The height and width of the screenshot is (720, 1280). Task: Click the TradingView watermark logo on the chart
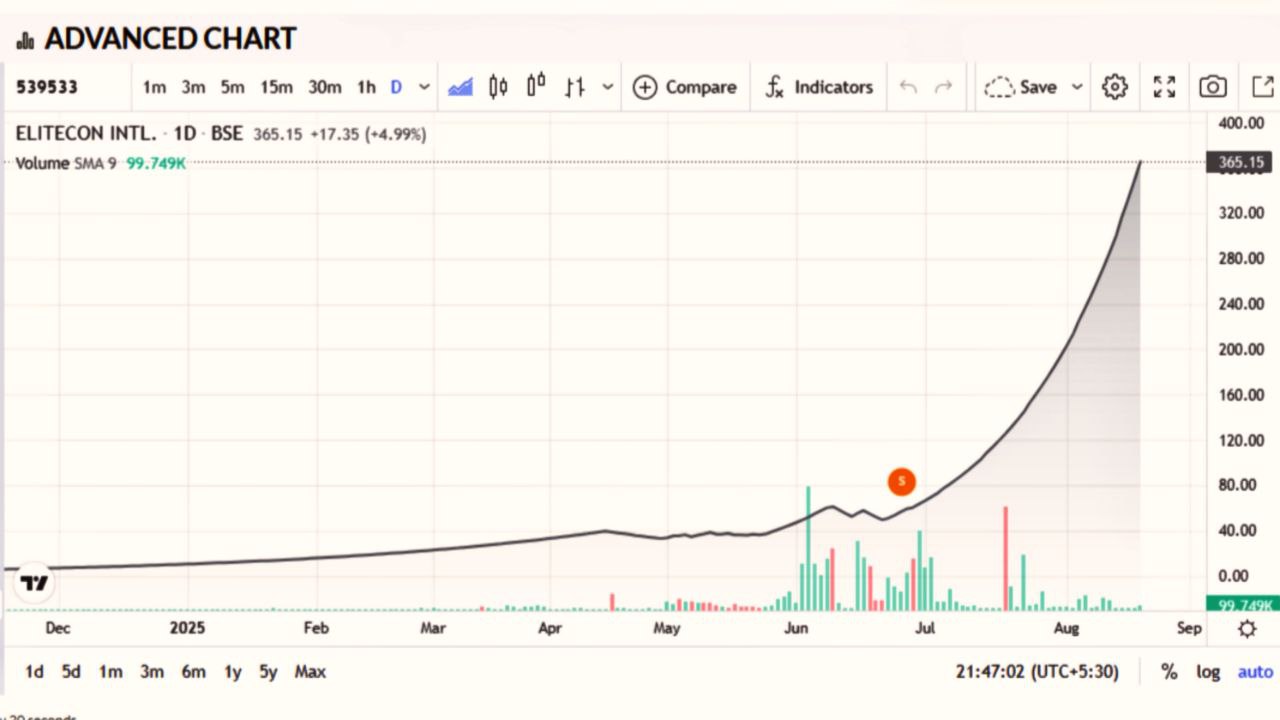click(x=34, y=582)
